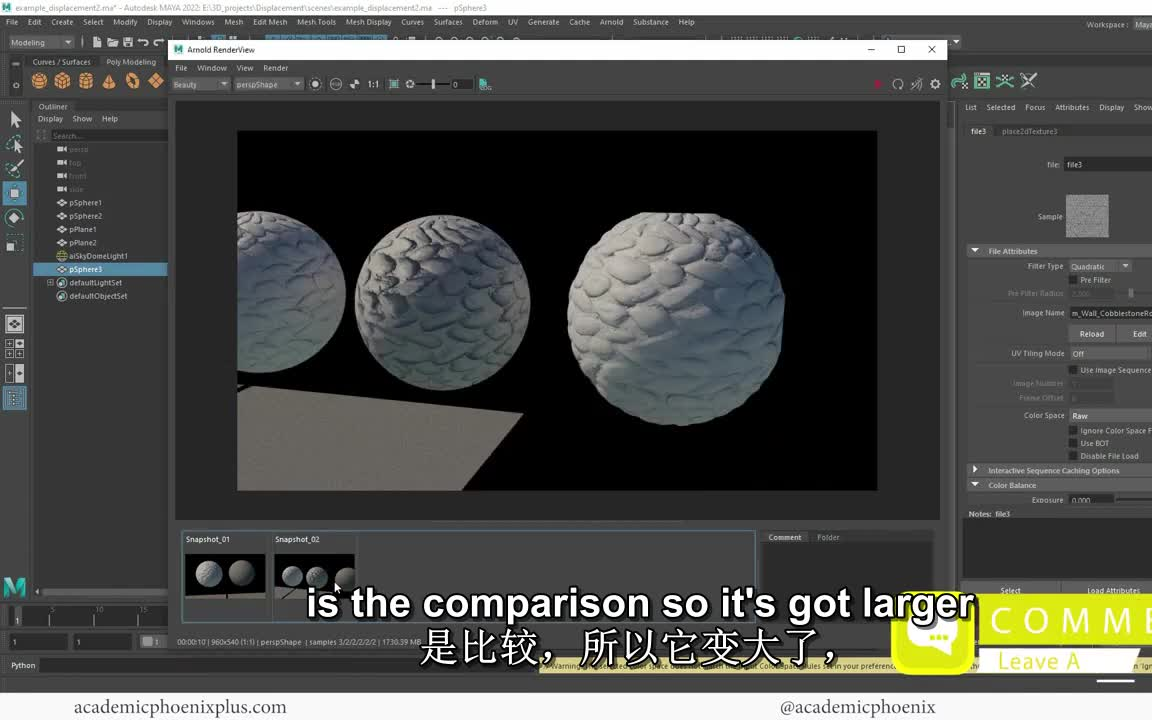The width and height of the screenshot is (1152, 720).
Task: Open the Mesh Tools menu
Action: pyautogui.click(x=316, y=22)
